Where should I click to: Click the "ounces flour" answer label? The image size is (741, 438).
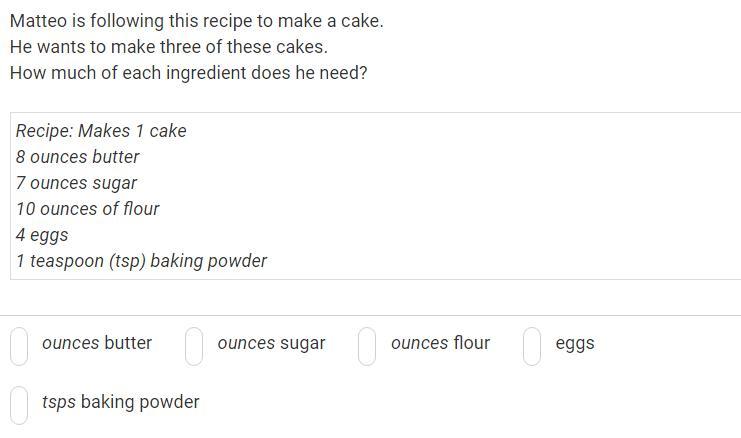440,343
